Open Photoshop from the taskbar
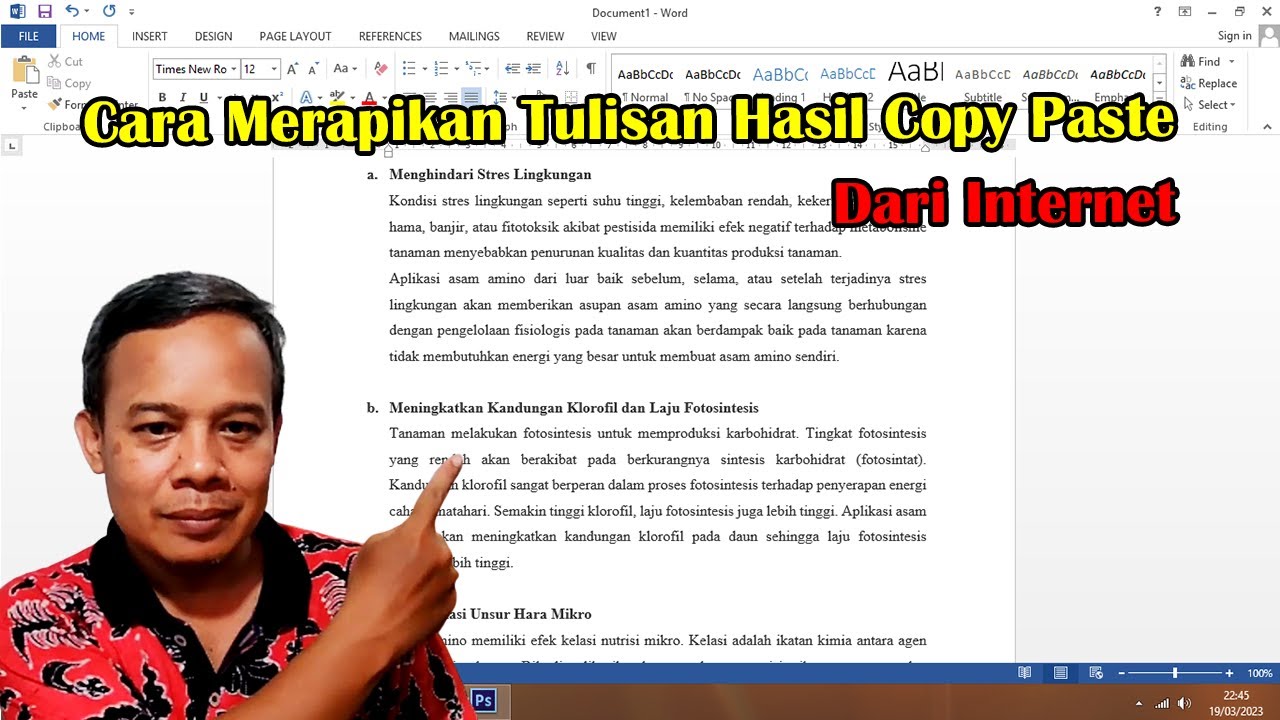This screenshot has width=1280, height=720. 483,700
